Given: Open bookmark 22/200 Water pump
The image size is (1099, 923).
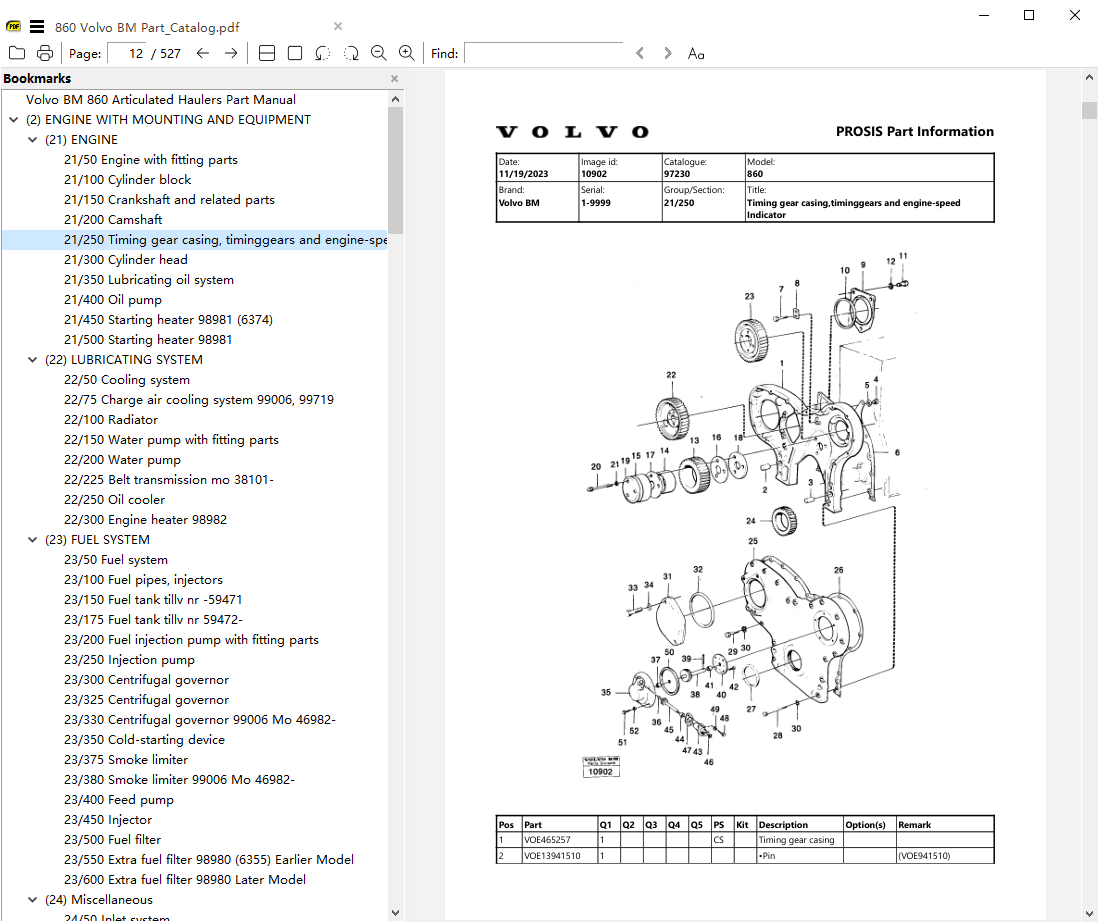Looking at the screenshot, I should [x=122, y=460].
